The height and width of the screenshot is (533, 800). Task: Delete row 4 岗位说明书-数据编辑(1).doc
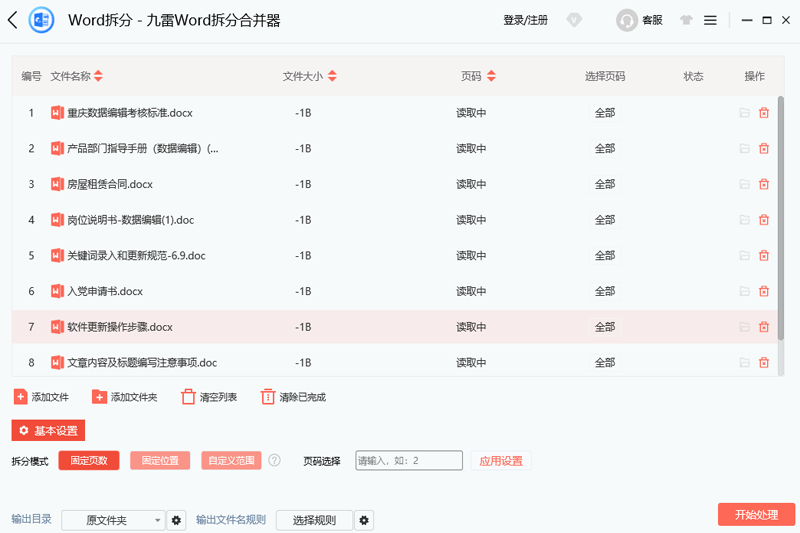(x=764, y=220)
